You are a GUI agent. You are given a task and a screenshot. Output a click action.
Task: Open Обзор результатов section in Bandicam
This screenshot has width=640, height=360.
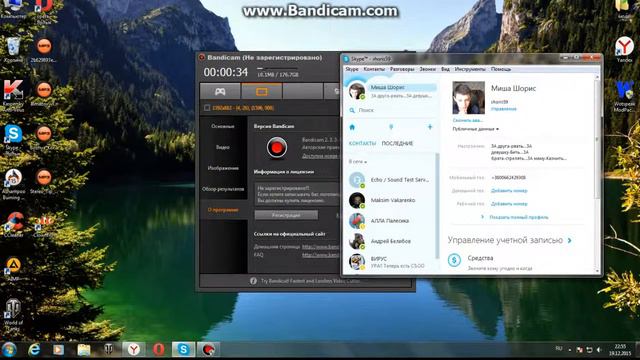coord(223,189)
